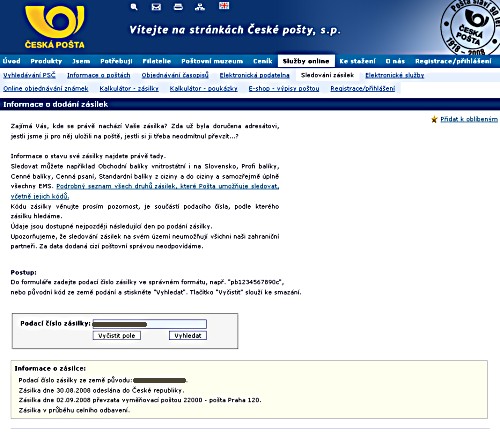Click the star icon next to Přidat k oblíbeným
Screen dimensions: 500x437
pos(434,119)
